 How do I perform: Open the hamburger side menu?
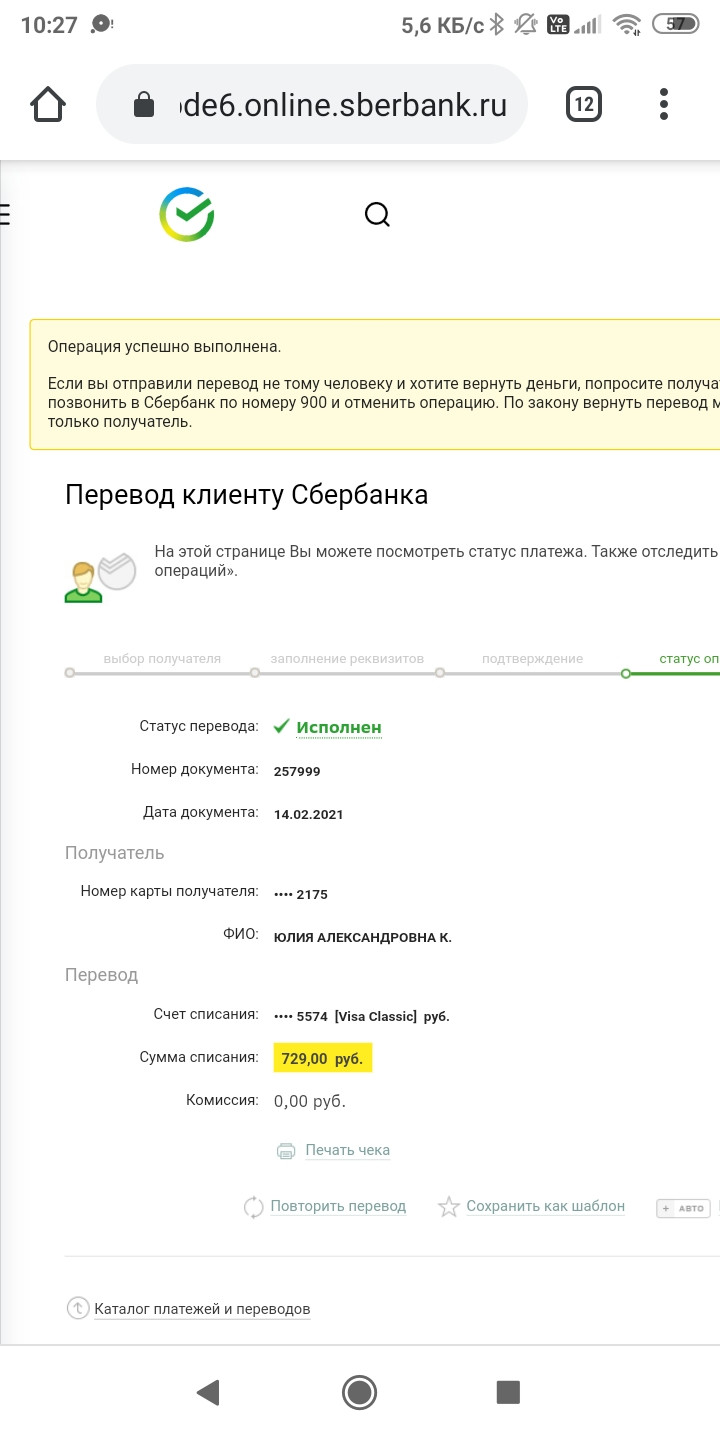pos(5,214)
